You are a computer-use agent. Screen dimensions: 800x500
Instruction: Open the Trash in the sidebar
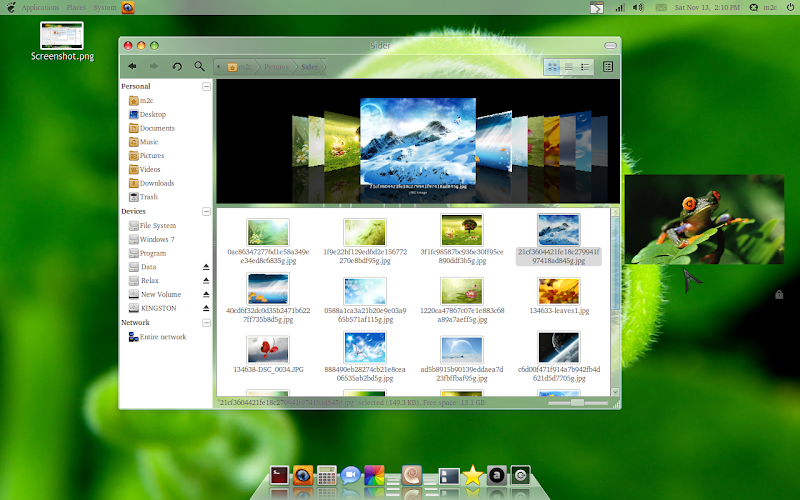click(x=143, y=197)
